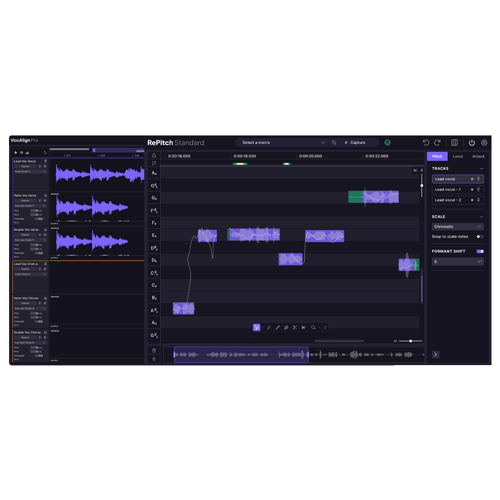The width and height of the screenshot is (500, 500).
Task: Open the Harm Vox Verse preset dropdown
Action: click(30, 206)
